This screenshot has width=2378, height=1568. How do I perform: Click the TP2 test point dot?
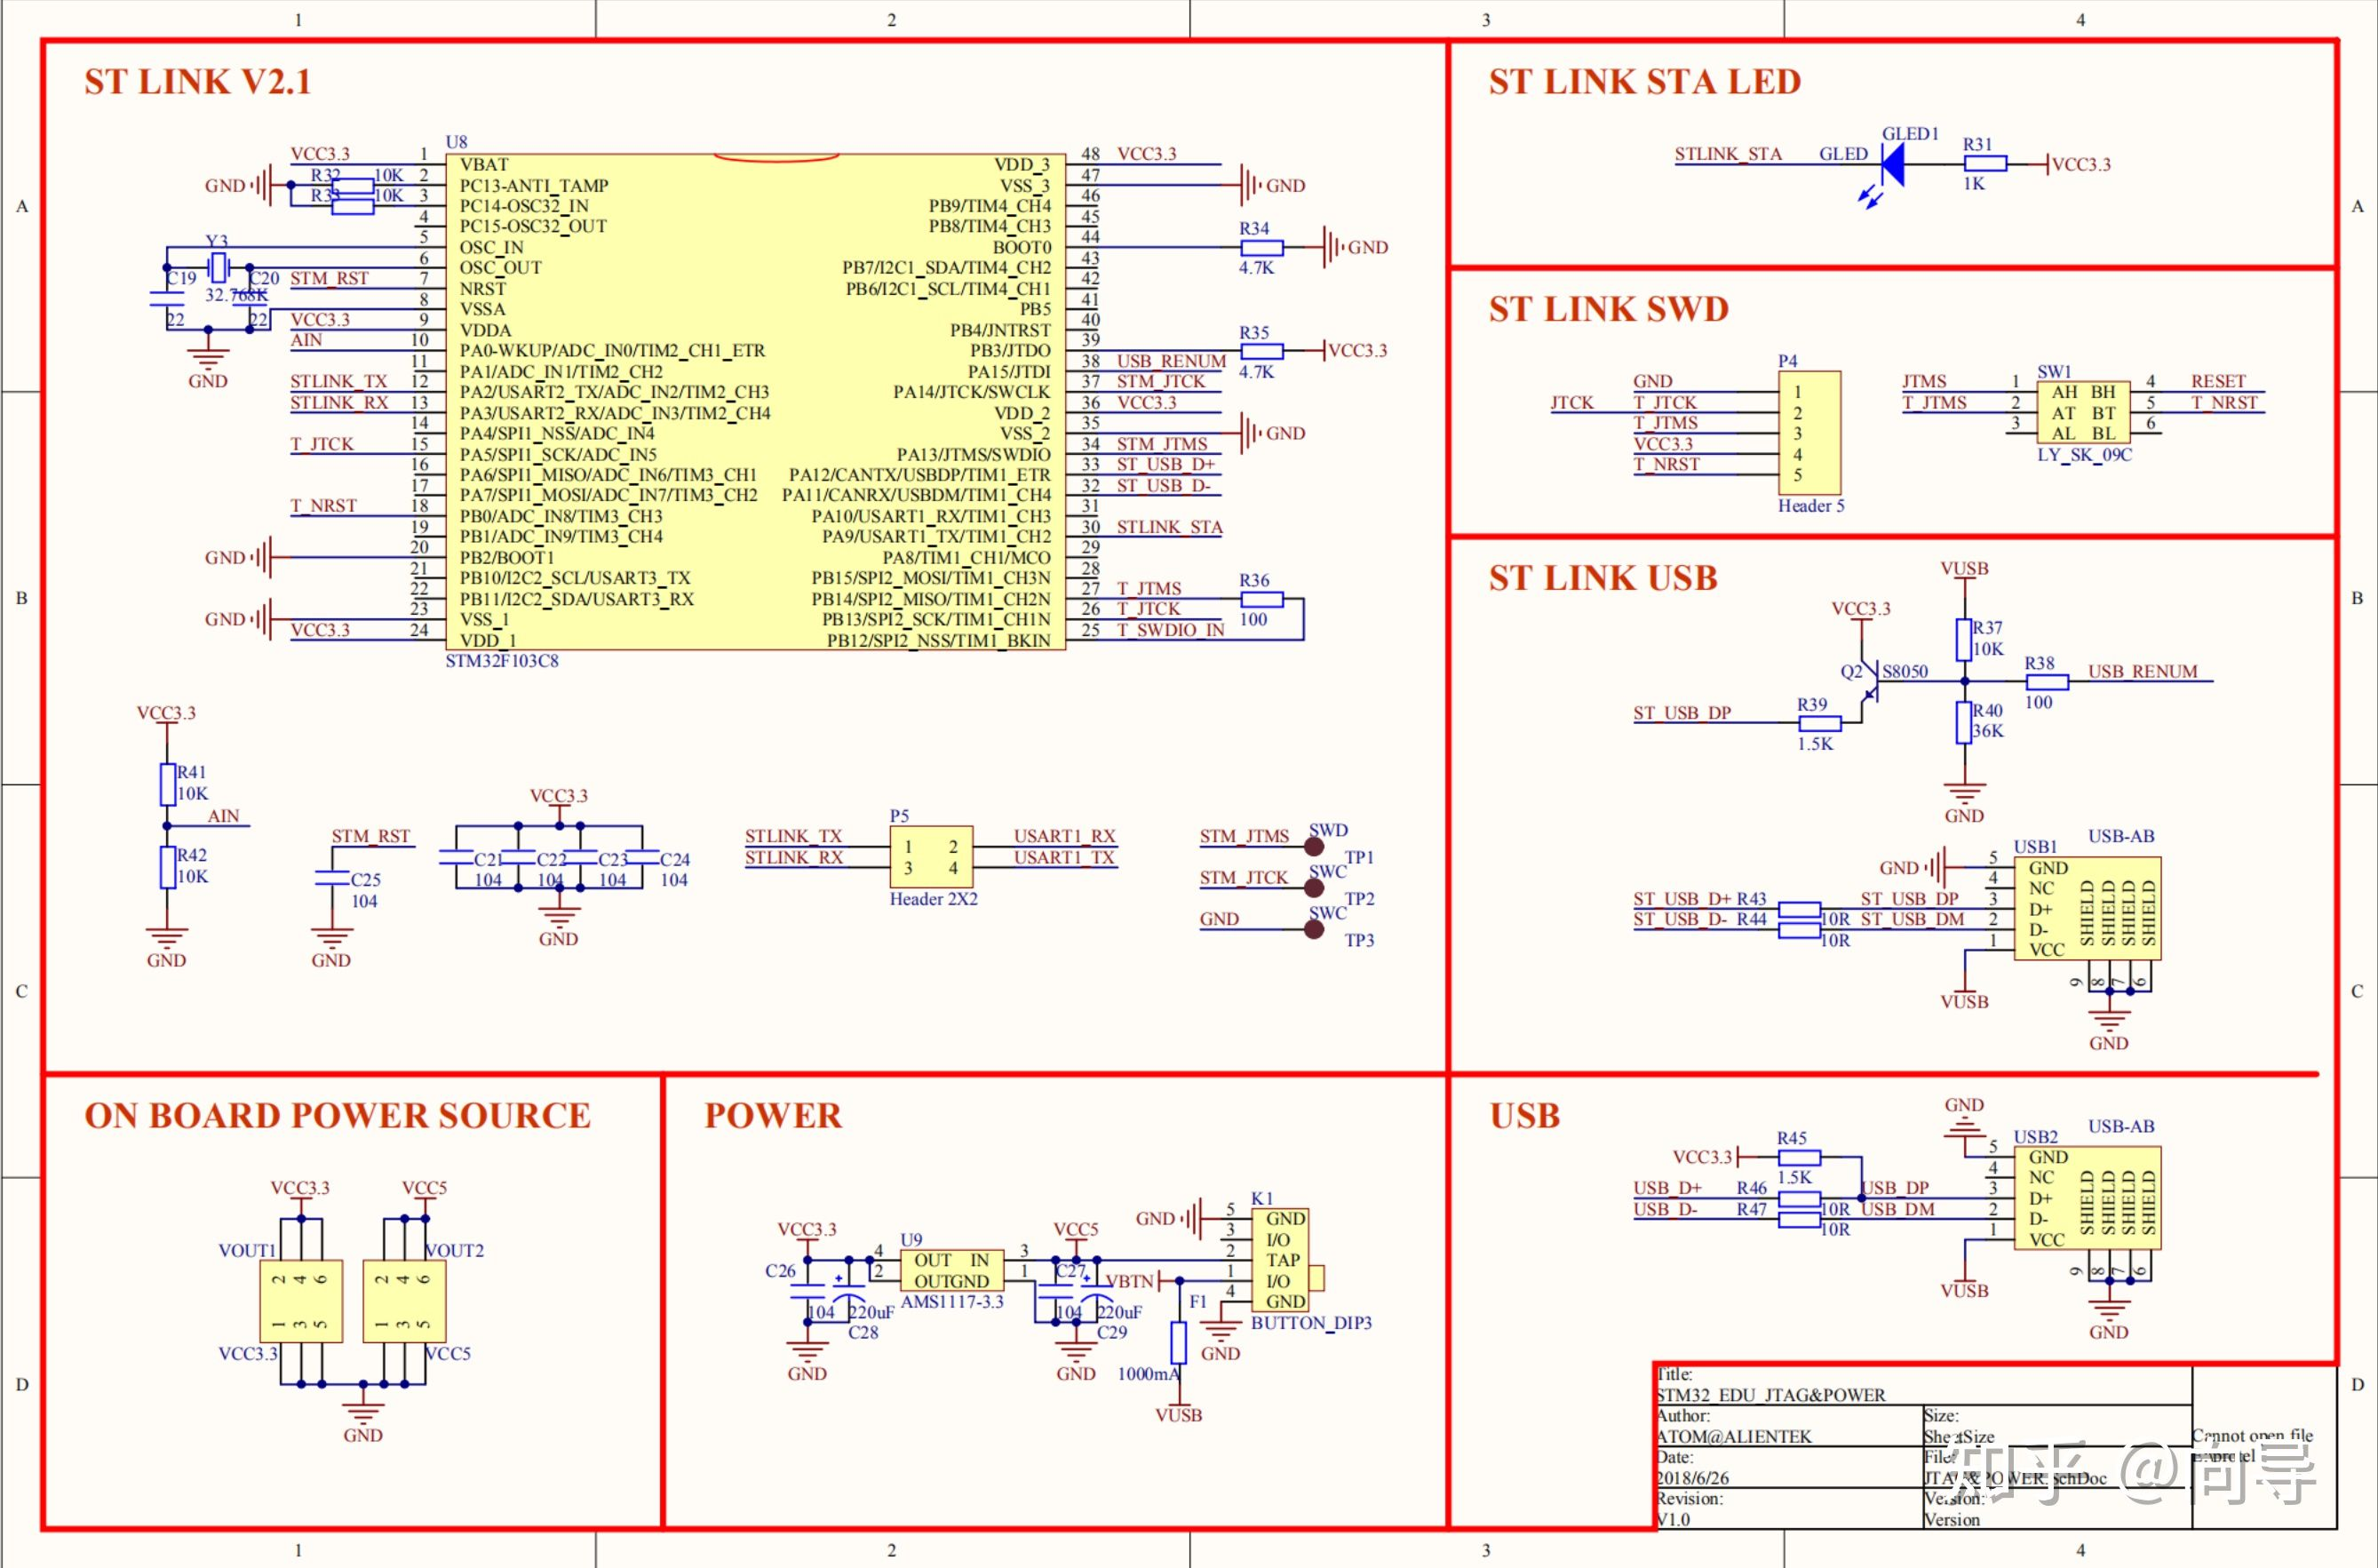1314,888
